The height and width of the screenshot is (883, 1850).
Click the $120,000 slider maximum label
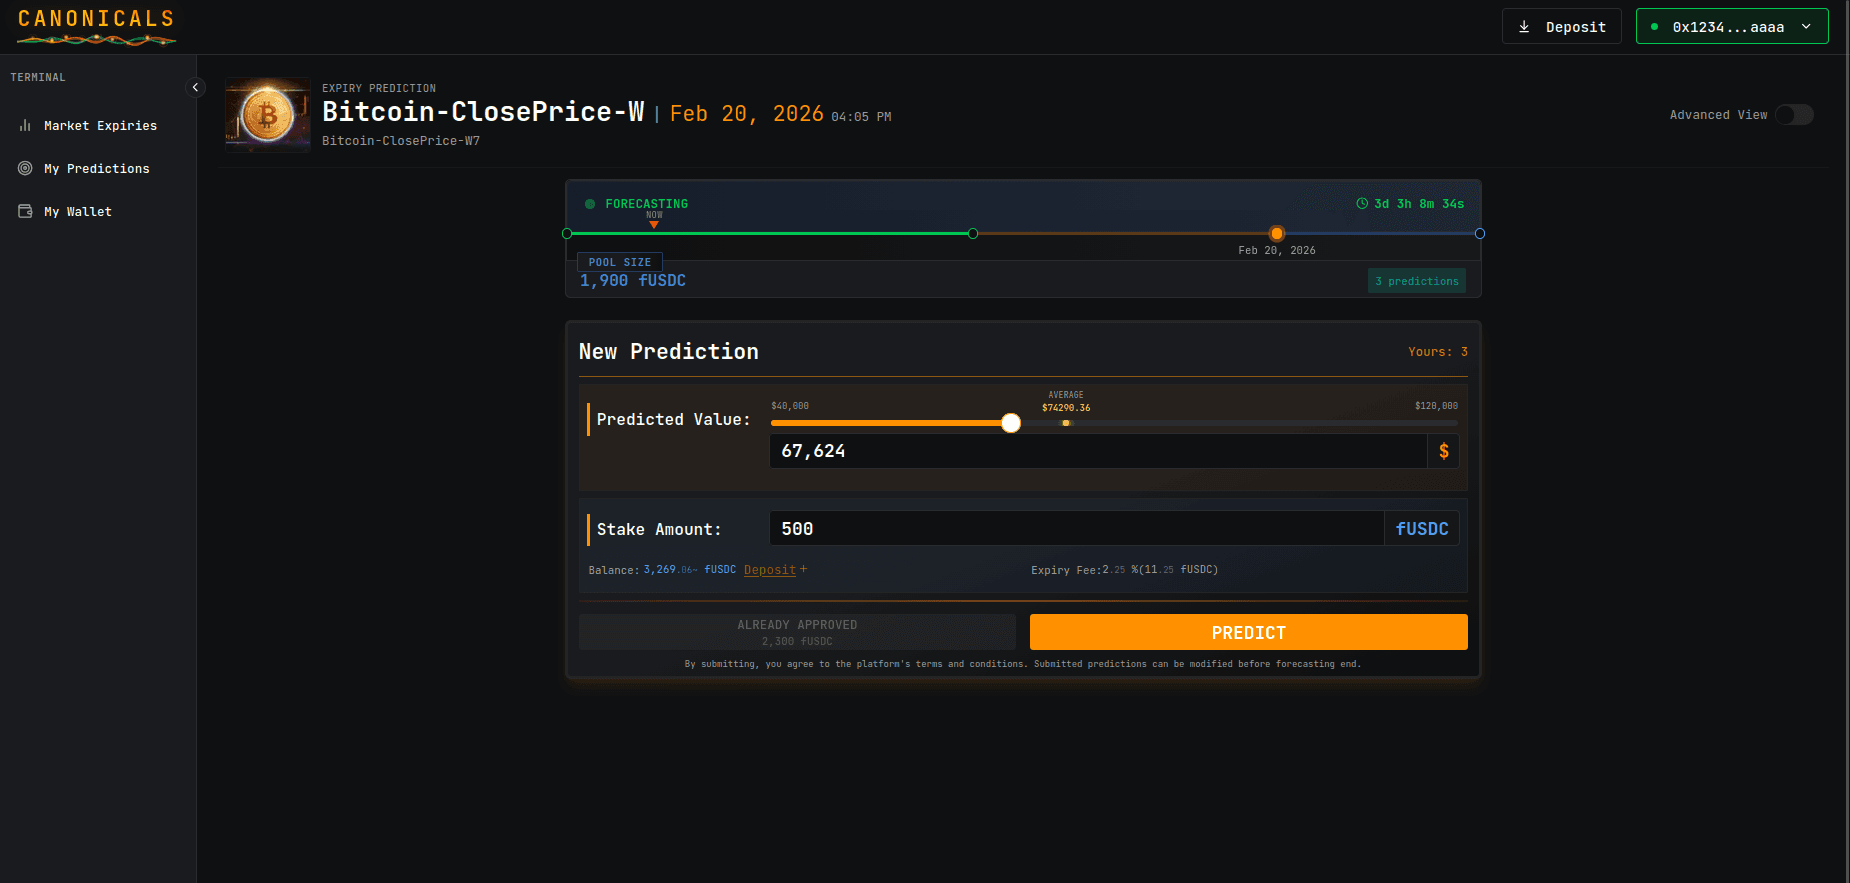1436,406
